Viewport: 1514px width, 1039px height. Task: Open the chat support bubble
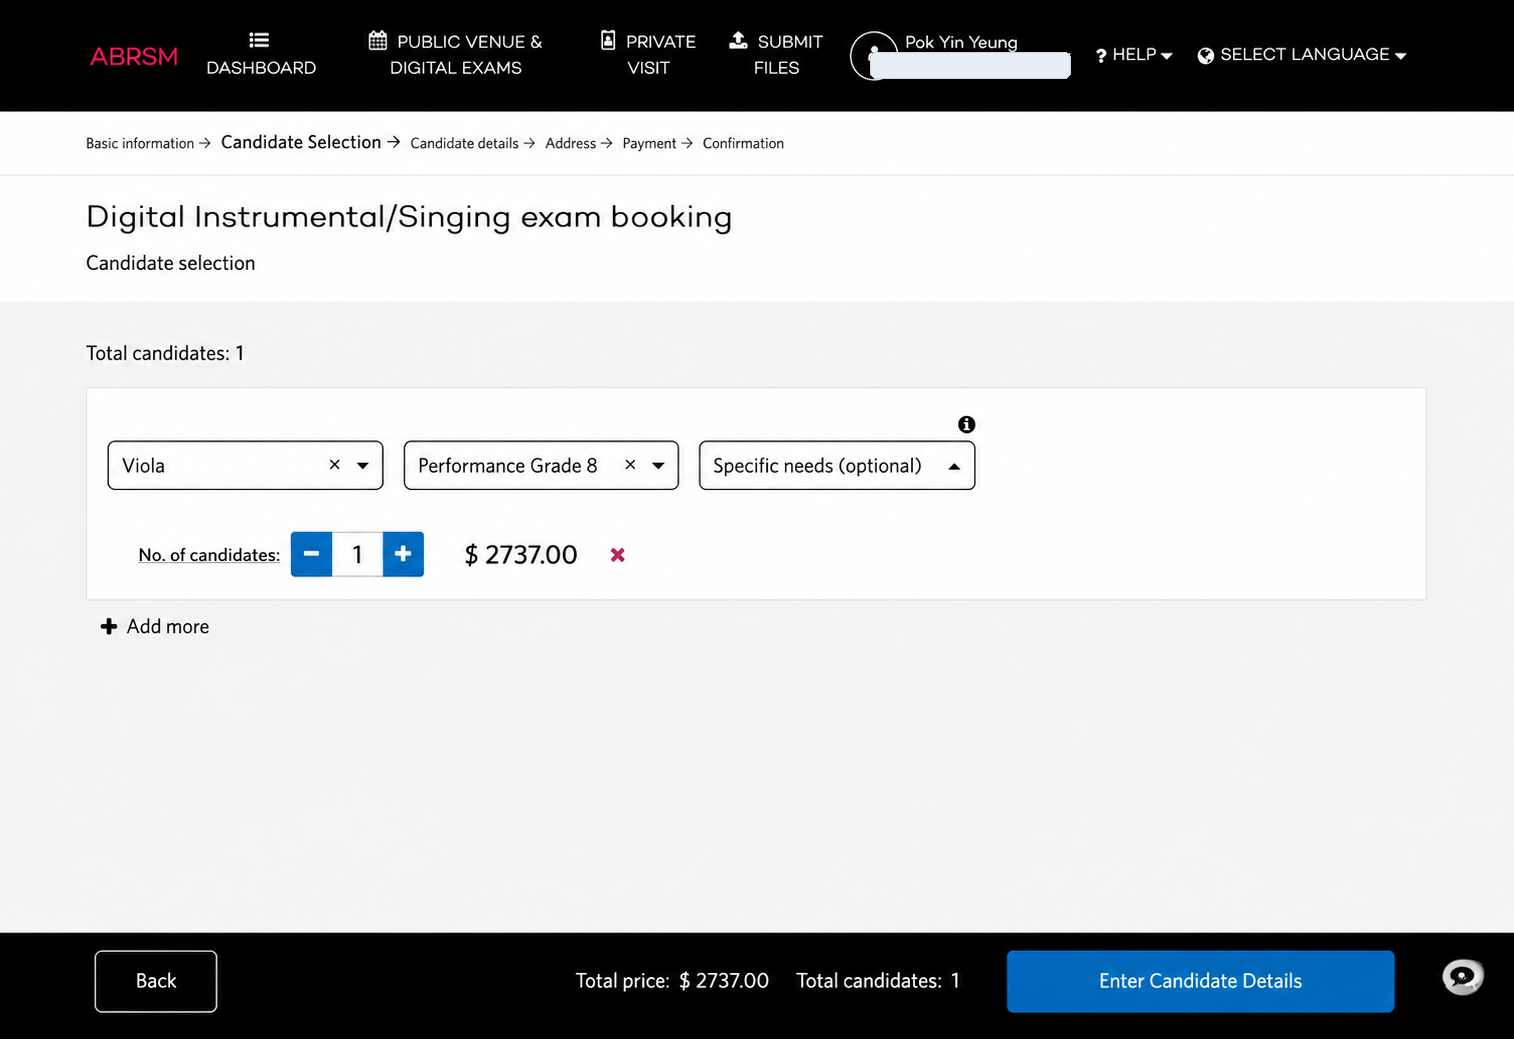tap(1462, 976)
